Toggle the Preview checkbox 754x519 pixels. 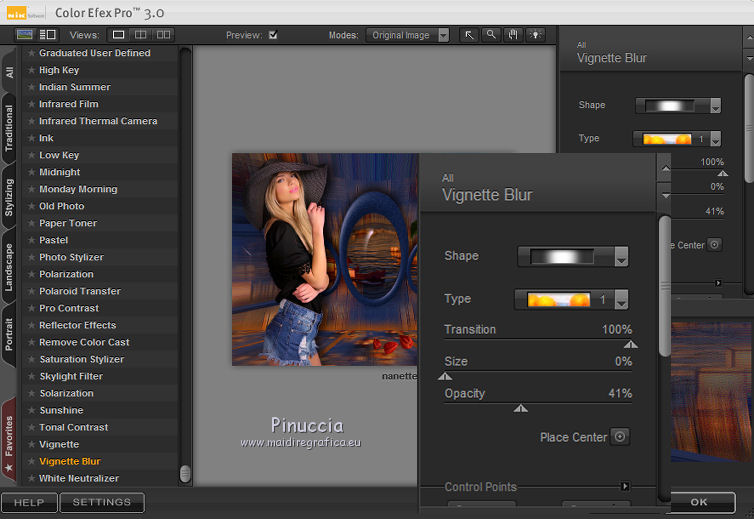(273, 35)
